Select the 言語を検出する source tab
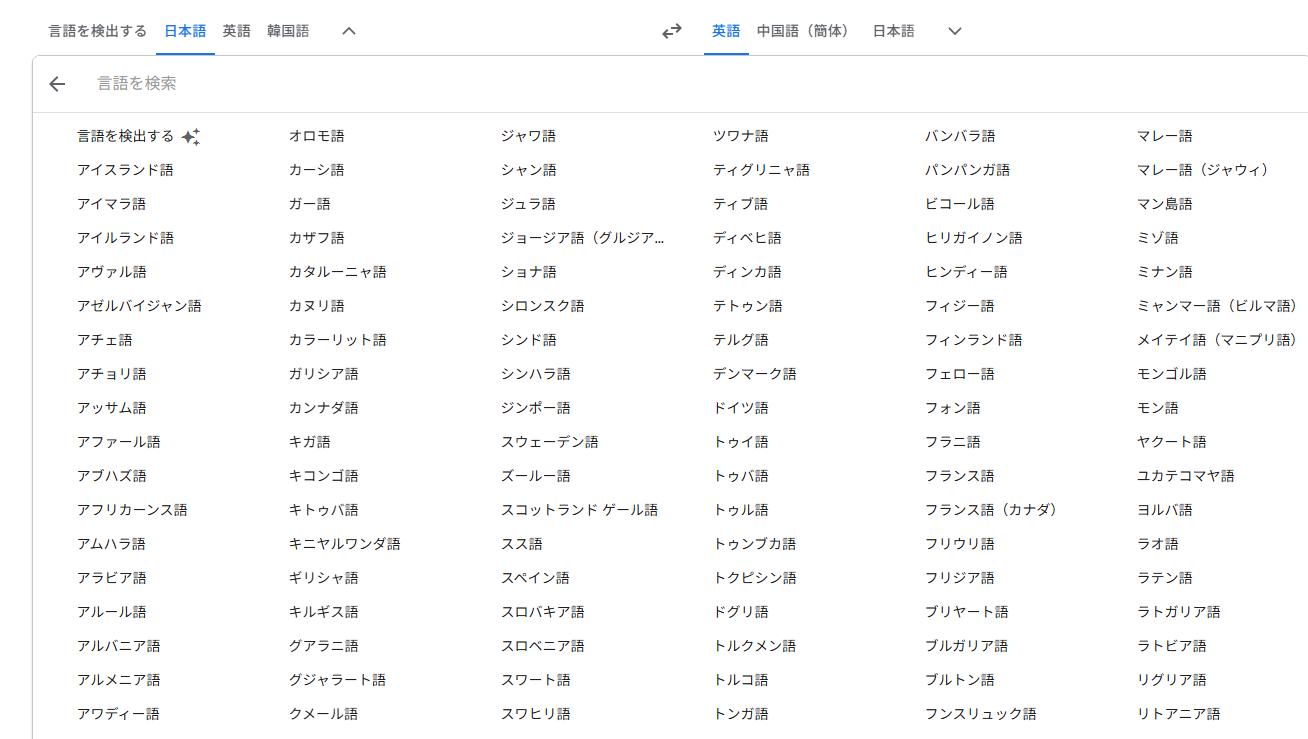The width and height of the screenshot is (1308, 739). [x=98, y=31]
